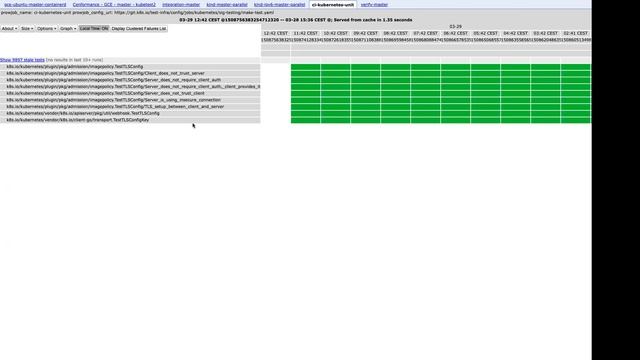640x360 pixels.
Task: Click green result cell for transport.TestTLSConfigKey at 11:42
Action: pyautogui.click(x=306, y=120)
